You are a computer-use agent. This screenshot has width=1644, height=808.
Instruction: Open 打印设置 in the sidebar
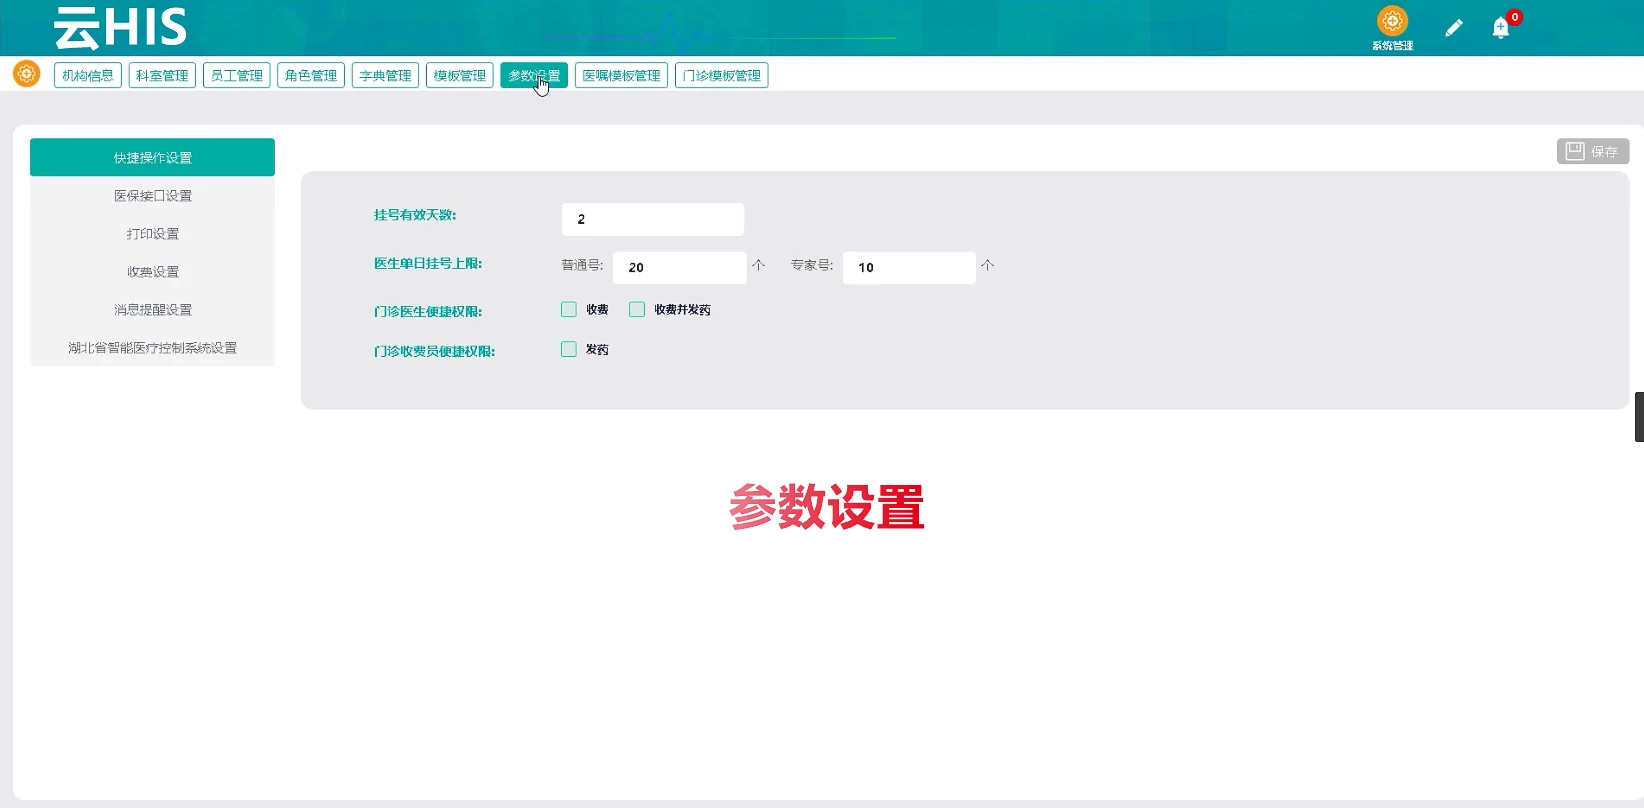point(152,233)
